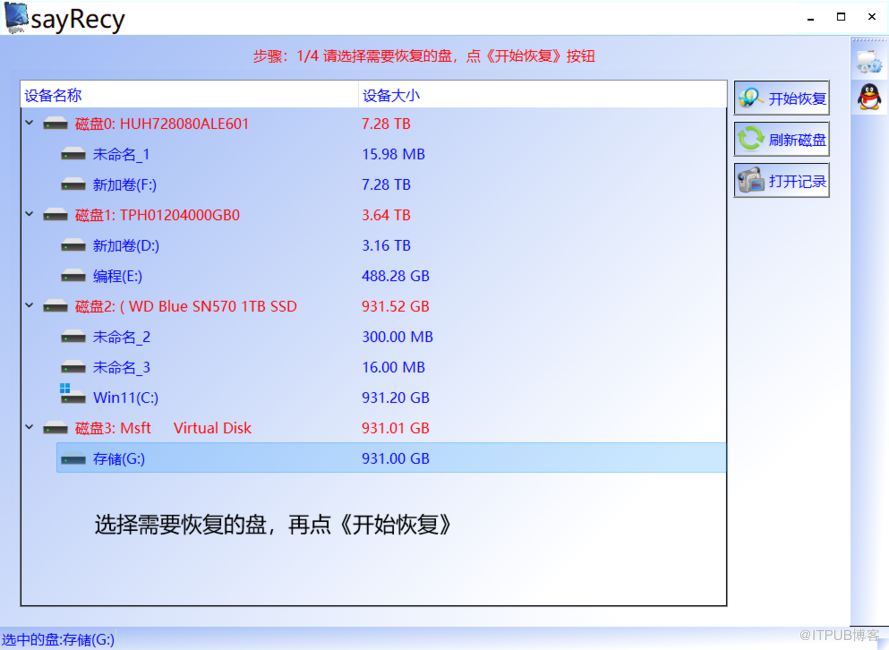Click the settings icon in right sidebar
Viewport: 889px width, 650px height.
point(869,62)
